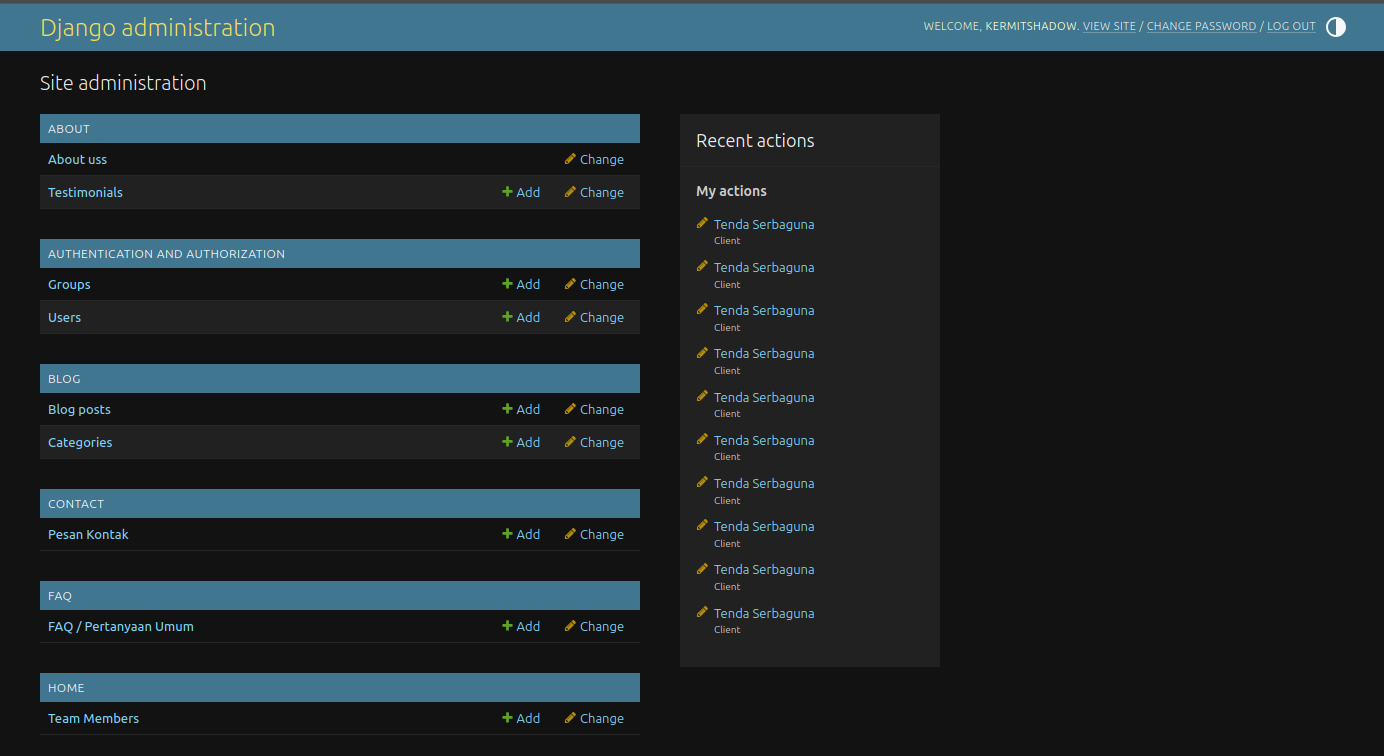Open the FAQ / Pertanyaan Umum model
Image resolution: width=1384 pixels, height=756 pixels.
tap(121, 626)
